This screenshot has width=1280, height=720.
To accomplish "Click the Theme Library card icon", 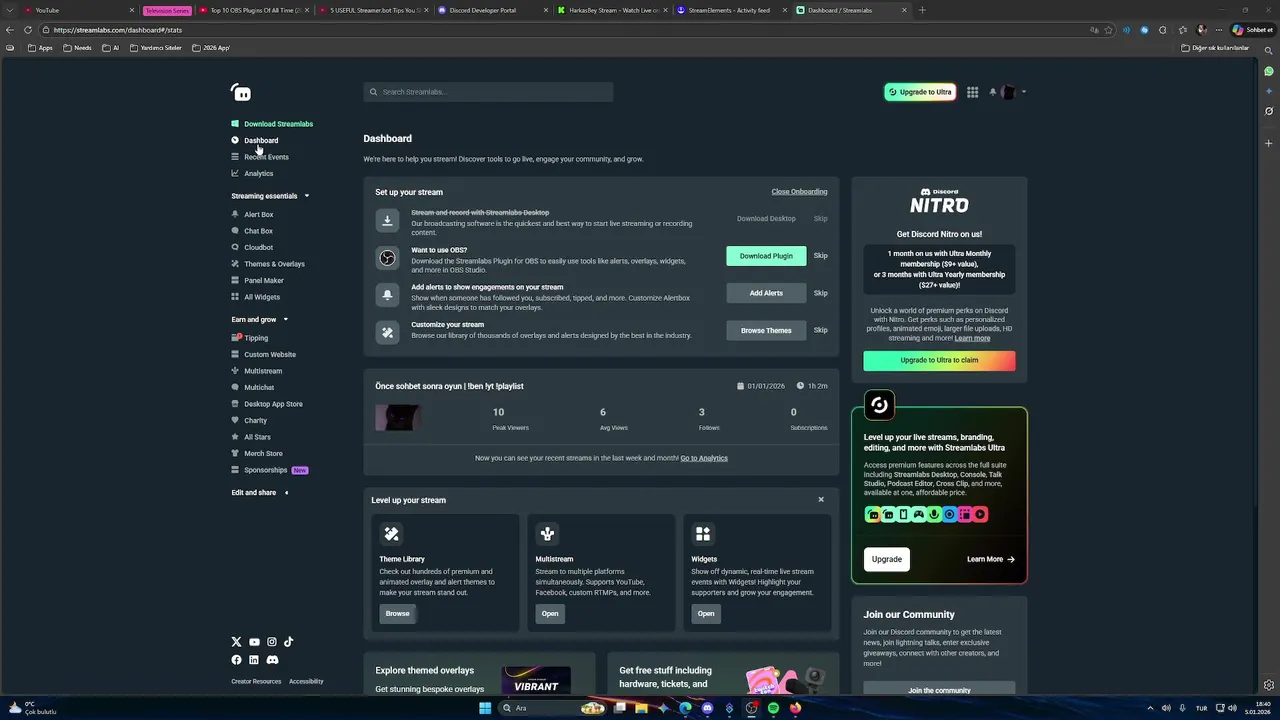I will pos(391,534).
